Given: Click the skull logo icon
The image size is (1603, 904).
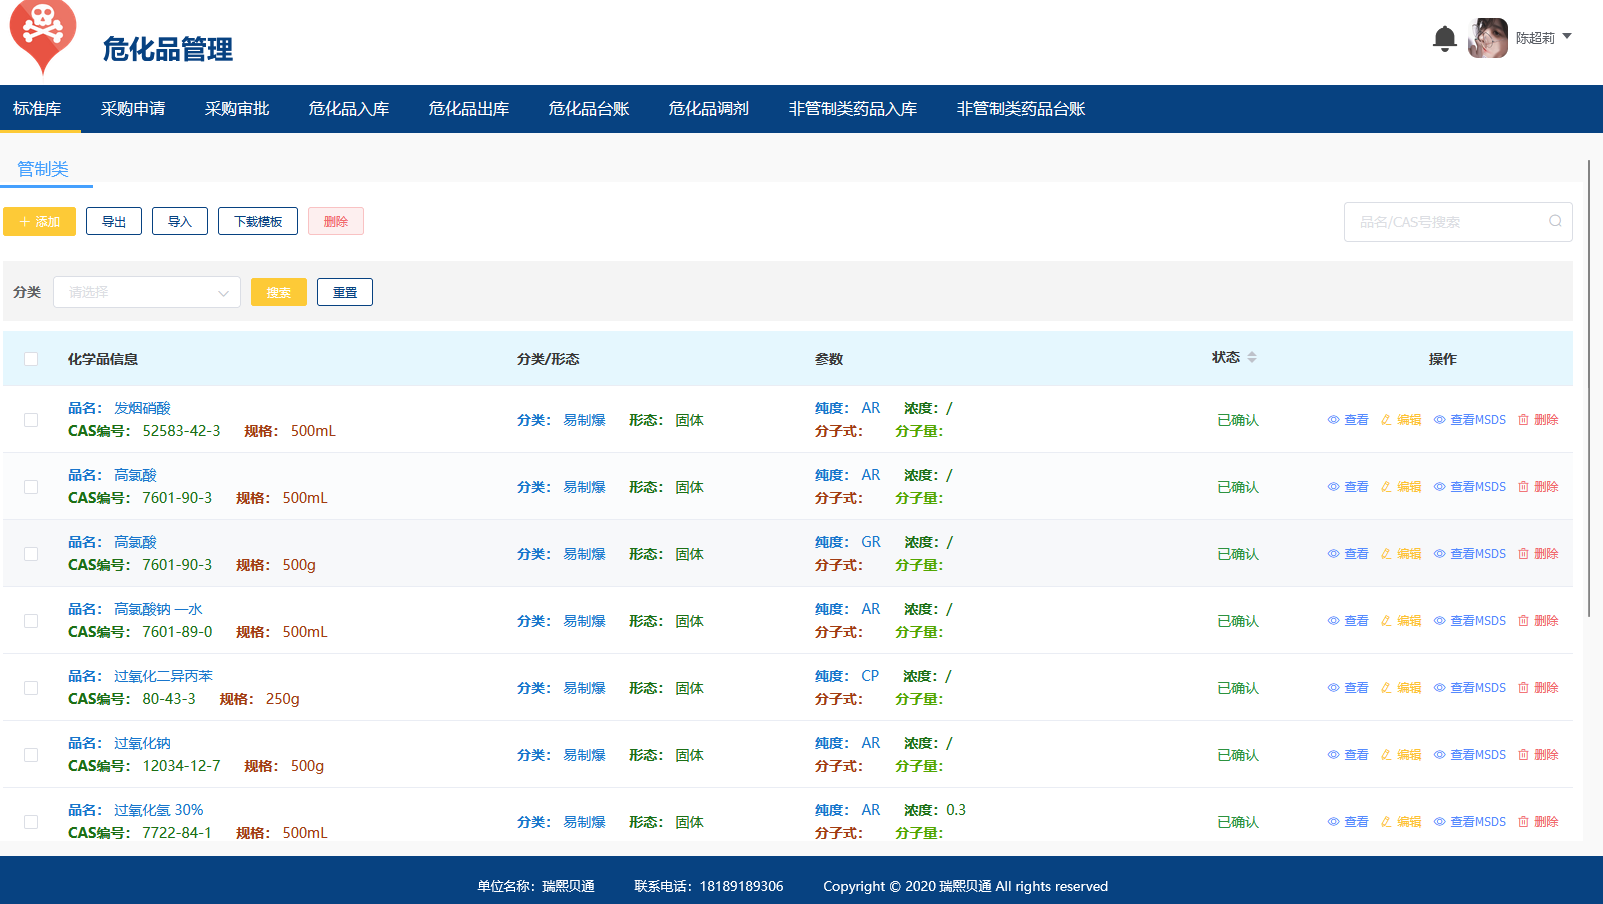Looking at the screenshot, I should tap(42, 37).
